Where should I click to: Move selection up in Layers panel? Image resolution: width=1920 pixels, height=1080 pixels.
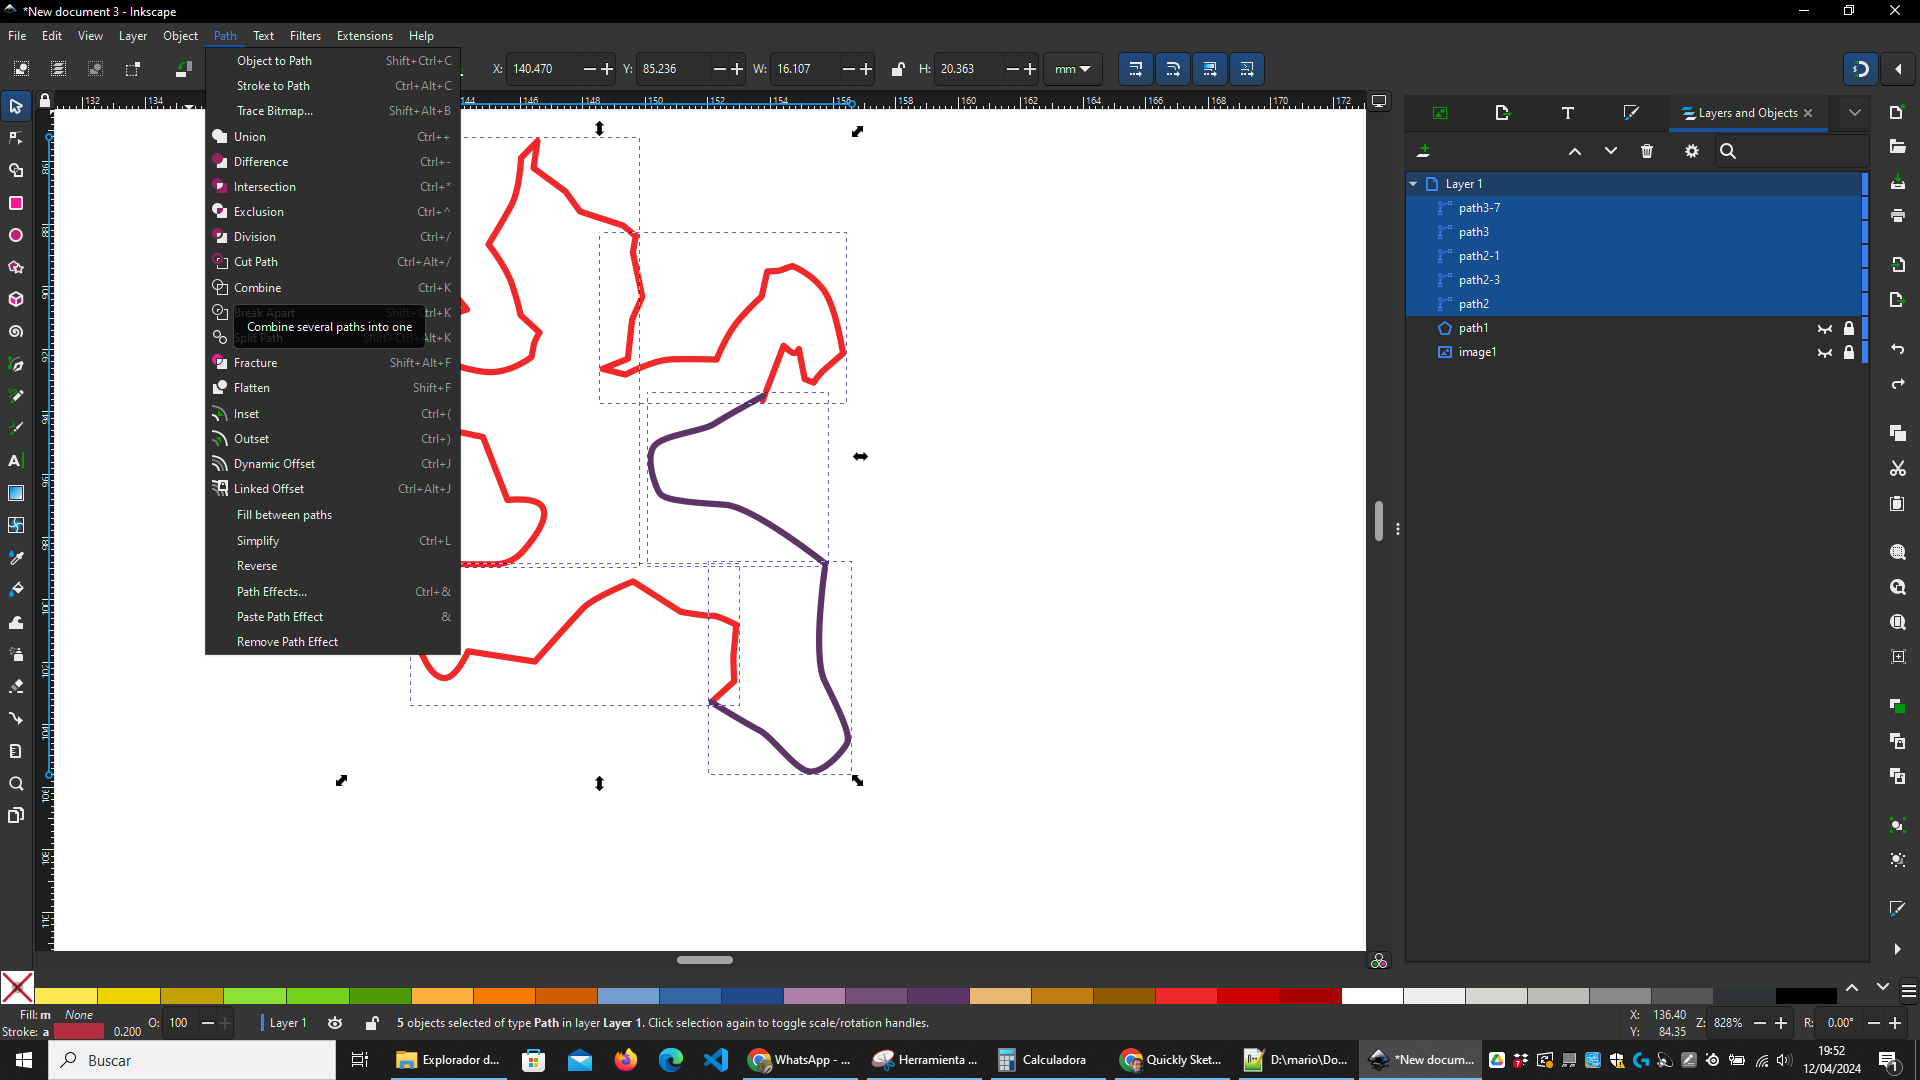point(1575,151)
